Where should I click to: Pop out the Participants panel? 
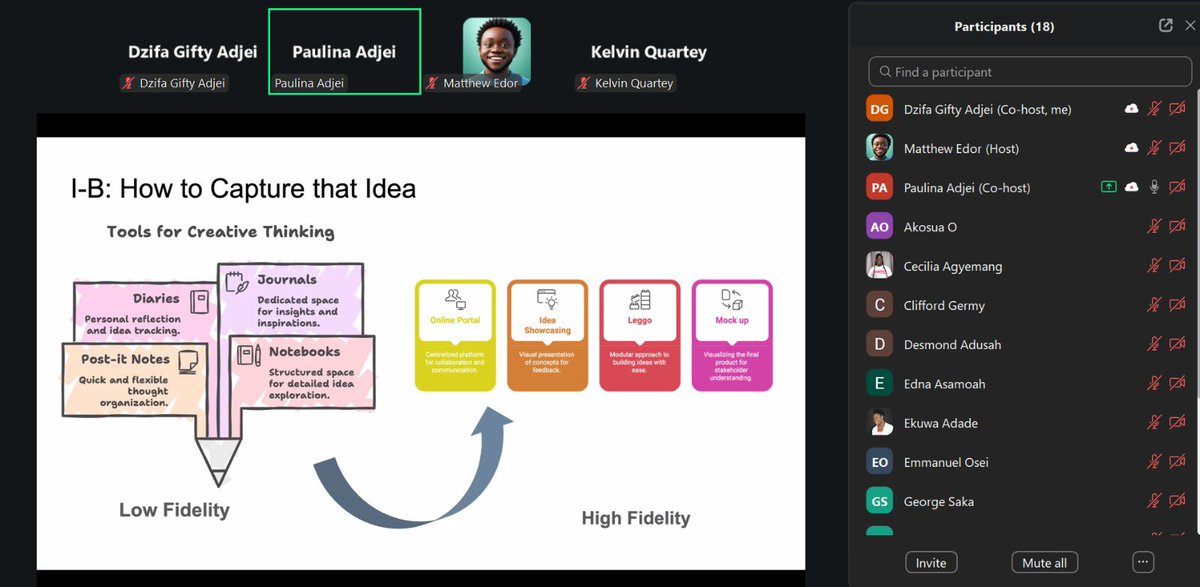point(1166,26)
